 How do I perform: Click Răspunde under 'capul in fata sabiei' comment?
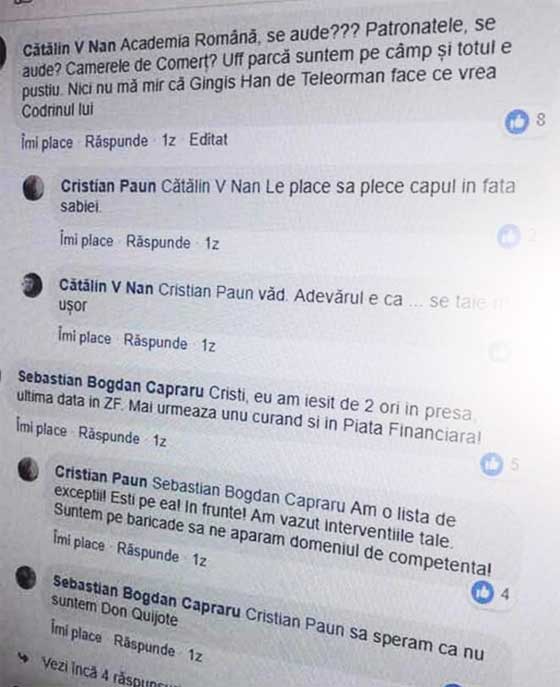click(x=158, y=242)
